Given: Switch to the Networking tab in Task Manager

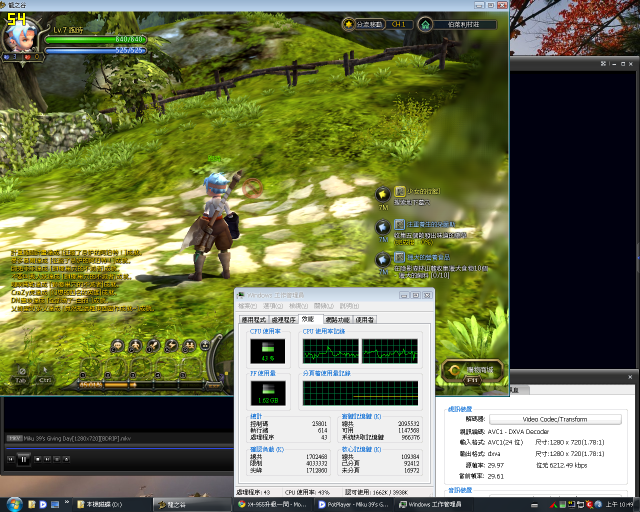Looking at the screenshot, I should coord(338,320).
